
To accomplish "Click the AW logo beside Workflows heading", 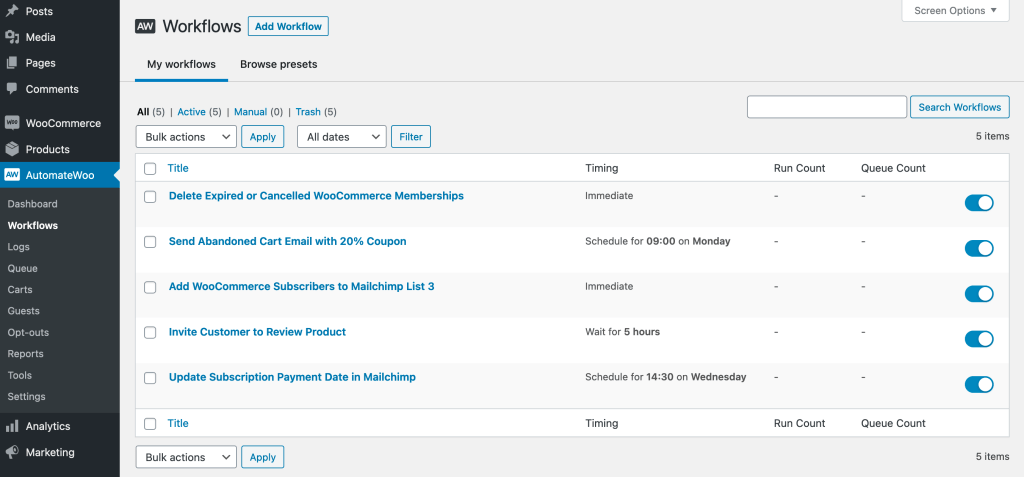I will coord(145,26).
